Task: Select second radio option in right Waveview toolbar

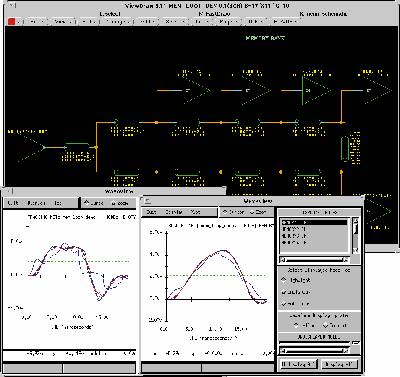Action: 258,212
